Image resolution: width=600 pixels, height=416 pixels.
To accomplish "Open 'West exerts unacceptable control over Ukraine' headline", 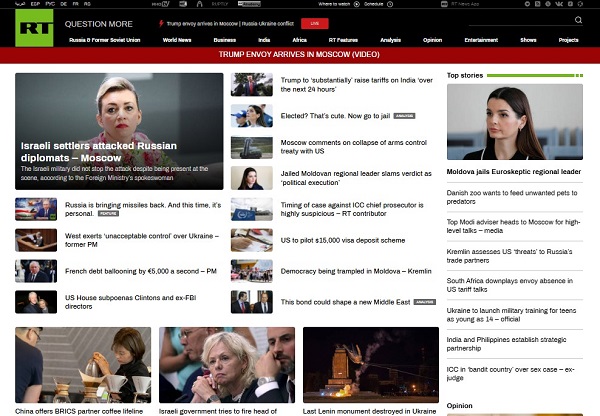I will [x=142, y=240].
